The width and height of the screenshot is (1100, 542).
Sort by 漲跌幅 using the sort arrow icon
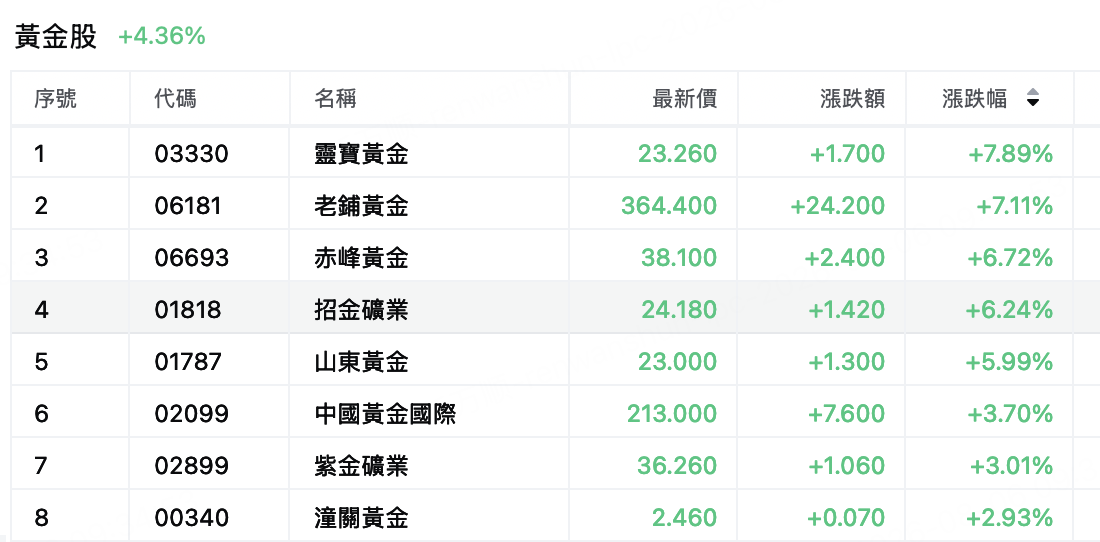[1032, 98]
